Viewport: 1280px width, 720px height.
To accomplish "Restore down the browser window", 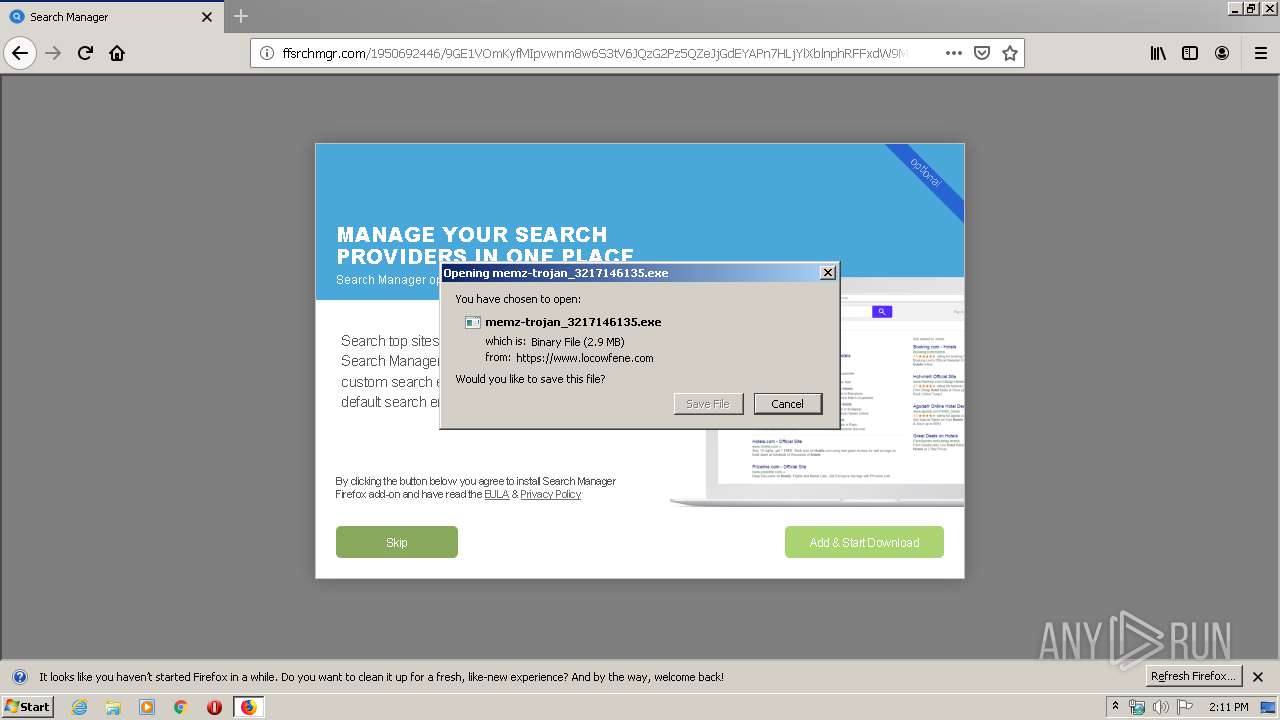I will (x=1250, y=8).
